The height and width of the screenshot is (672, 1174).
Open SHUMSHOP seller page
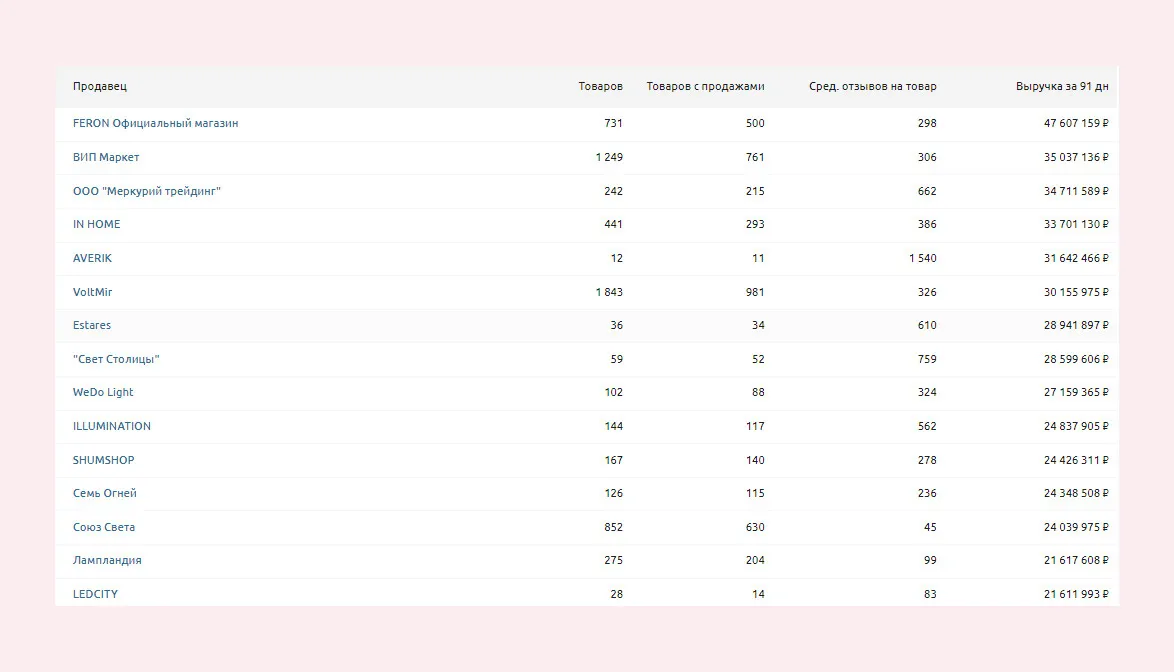(x=103, y=460)
